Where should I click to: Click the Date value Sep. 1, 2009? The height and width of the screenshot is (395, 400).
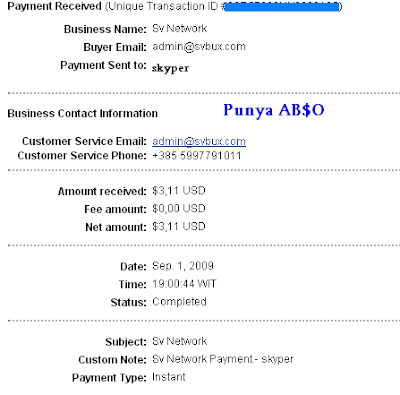pos(183,266)
